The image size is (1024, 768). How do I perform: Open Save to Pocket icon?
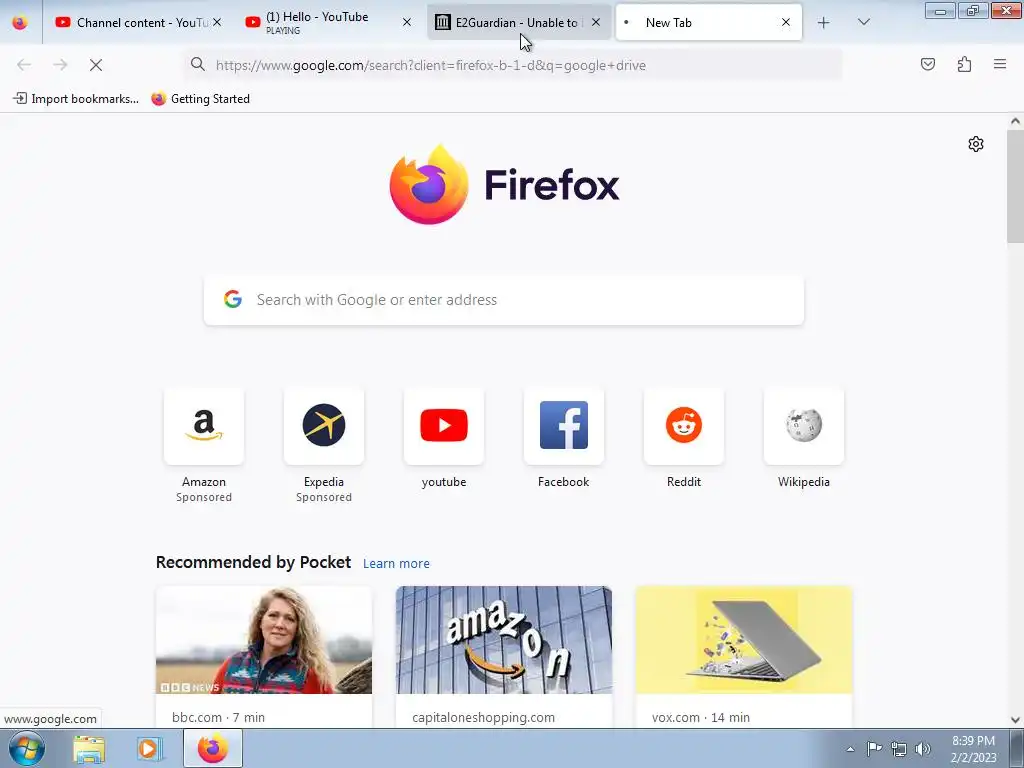(x=927, y=64)
